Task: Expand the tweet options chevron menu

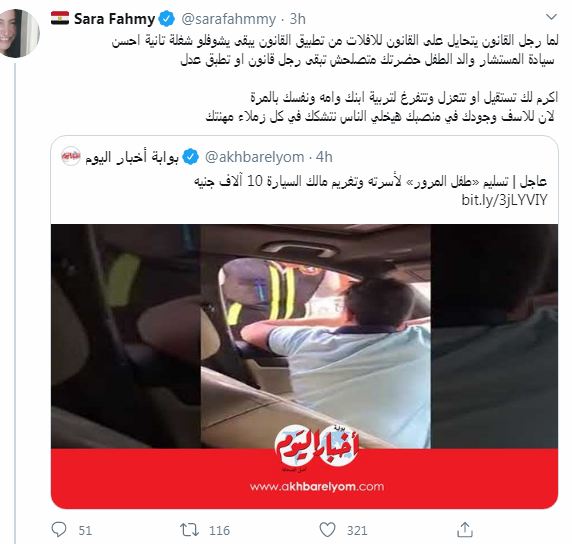Action: point(551,17)
